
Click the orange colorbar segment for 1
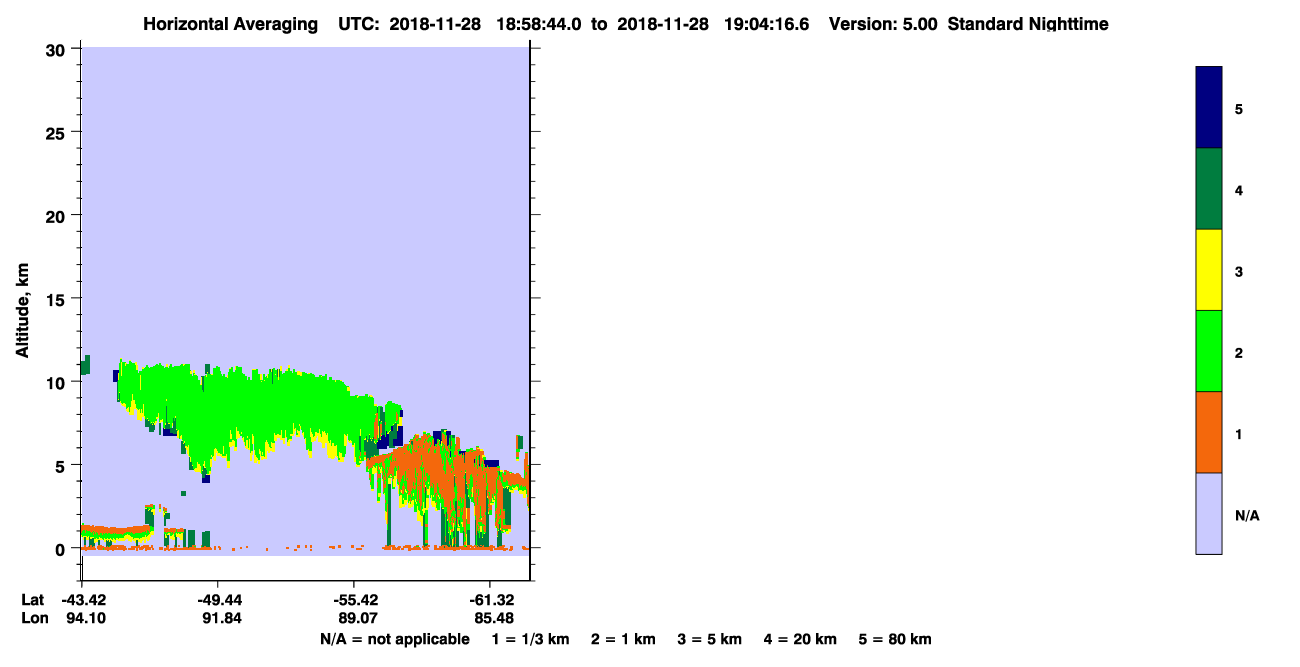1208,432
